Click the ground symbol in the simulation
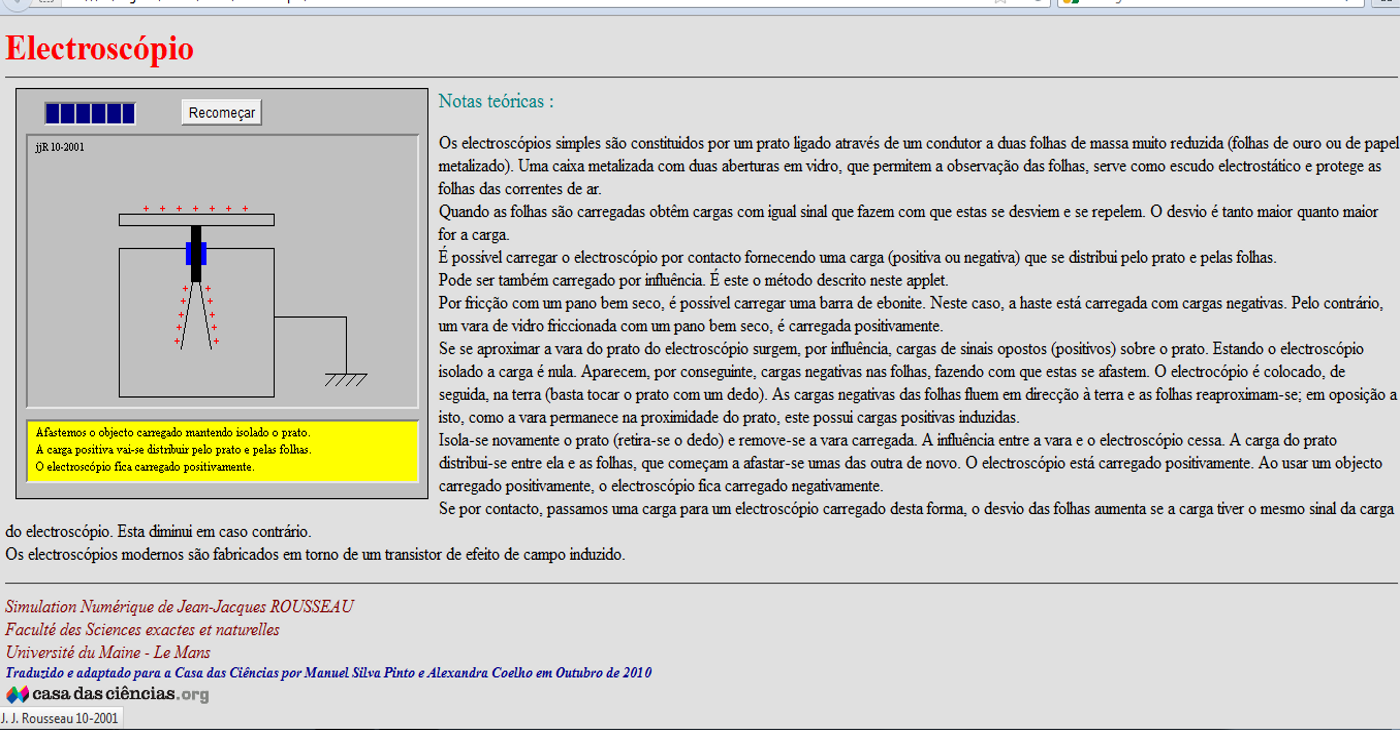The height and width of the screenshot is (730, 1400). pyautogui.click(x=345, y=380)
